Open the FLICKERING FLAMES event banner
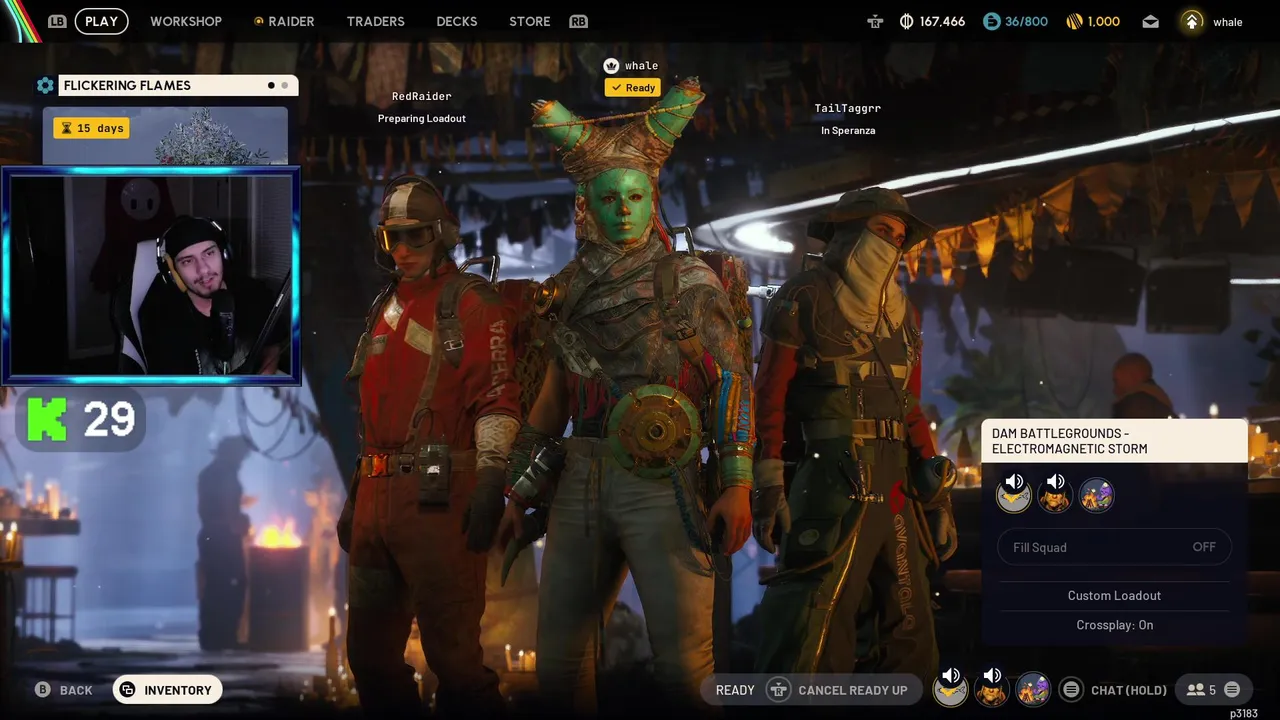The height and width of the screenshot is (720, 1280). coord(178,86)
